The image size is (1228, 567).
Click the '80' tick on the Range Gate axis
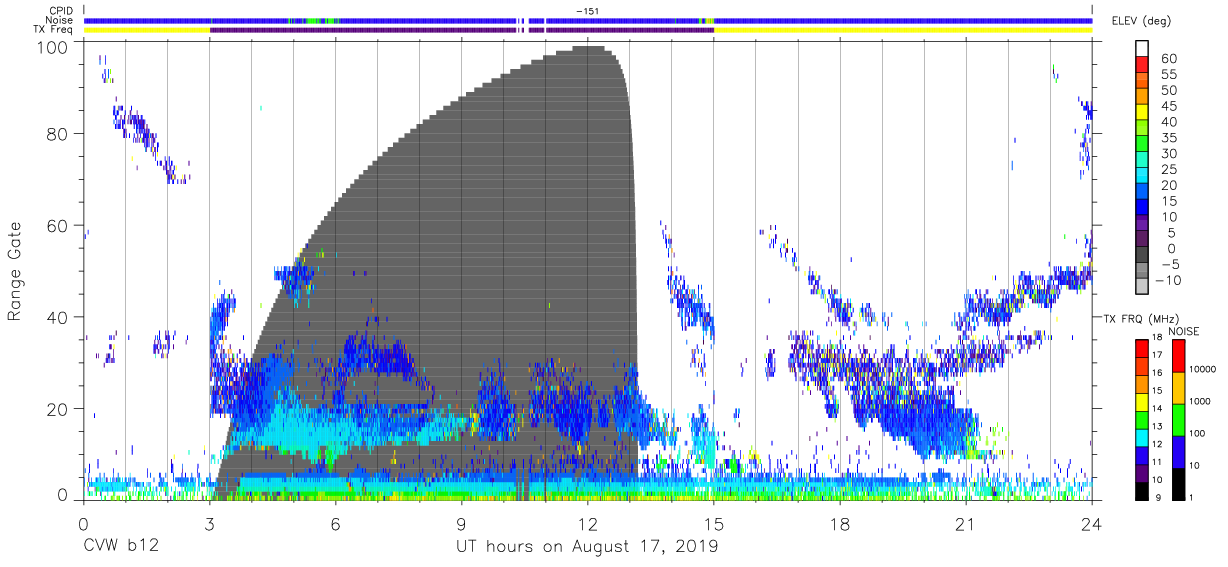tap(57, 133)
